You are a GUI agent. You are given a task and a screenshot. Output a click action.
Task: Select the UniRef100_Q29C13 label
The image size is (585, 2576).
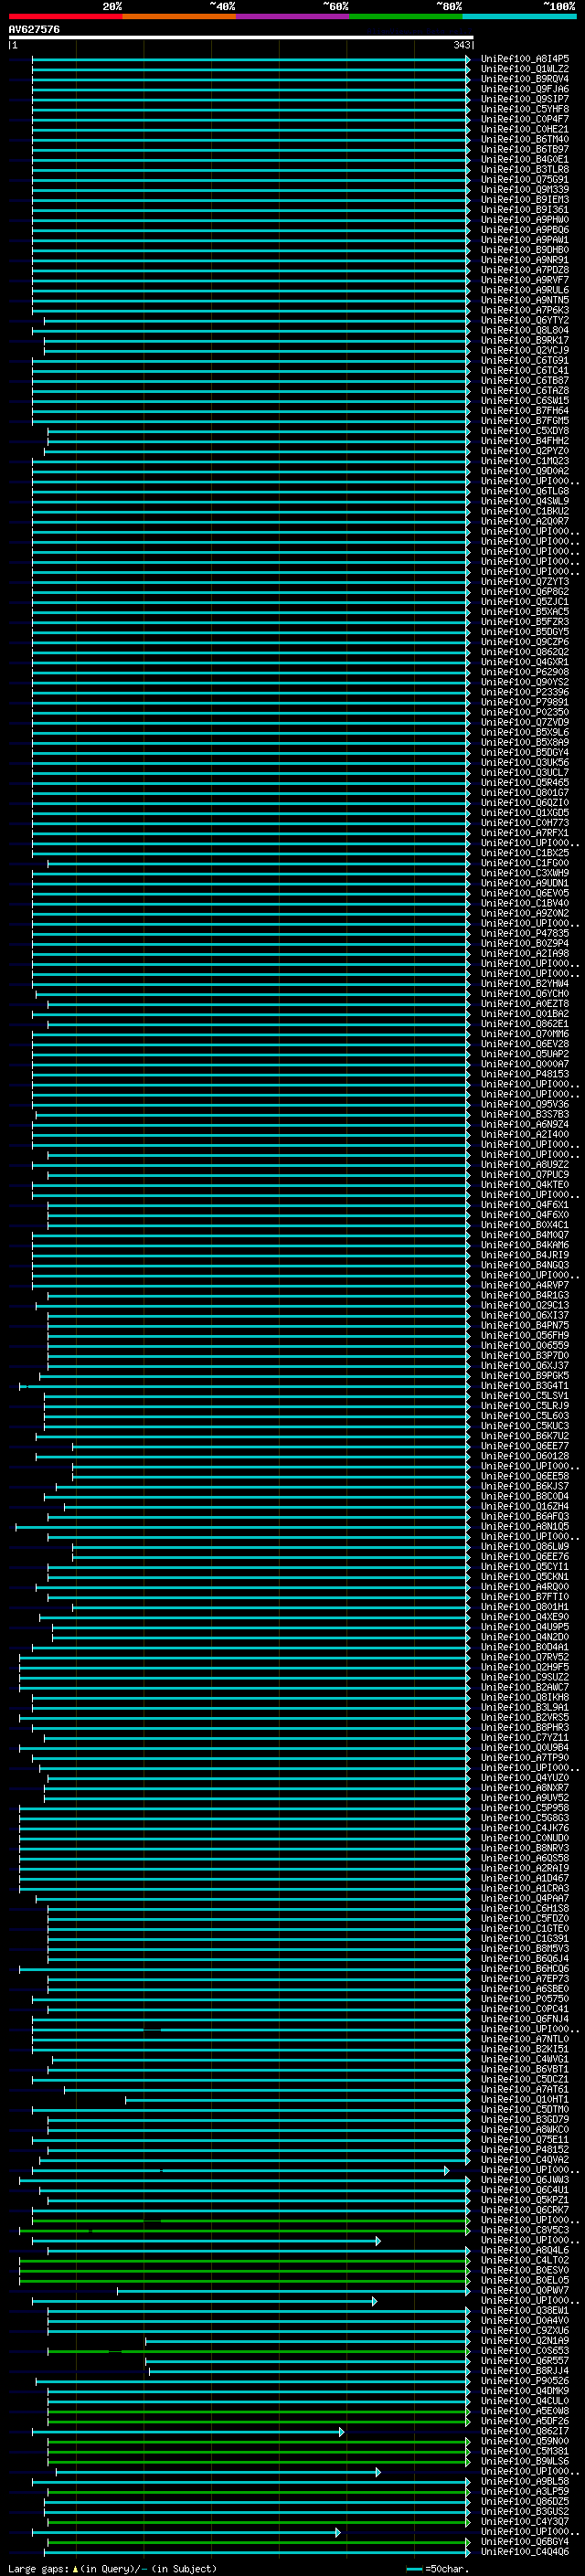[525, 1306]
